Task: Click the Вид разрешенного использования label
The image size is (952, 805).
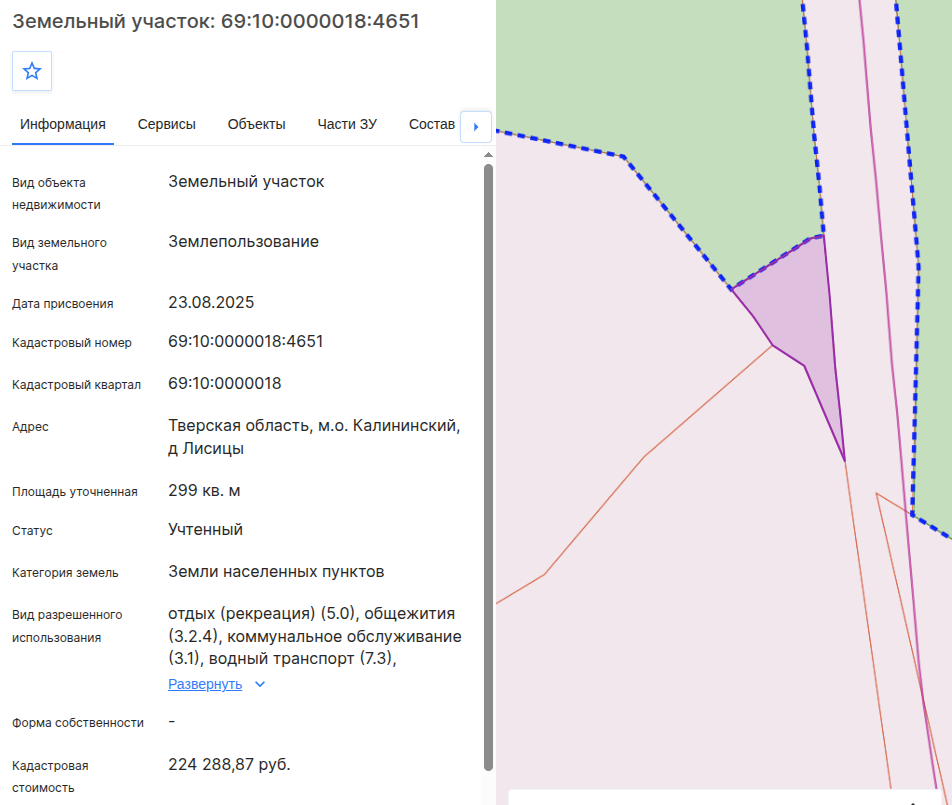Action: click(x=67, y=627)
